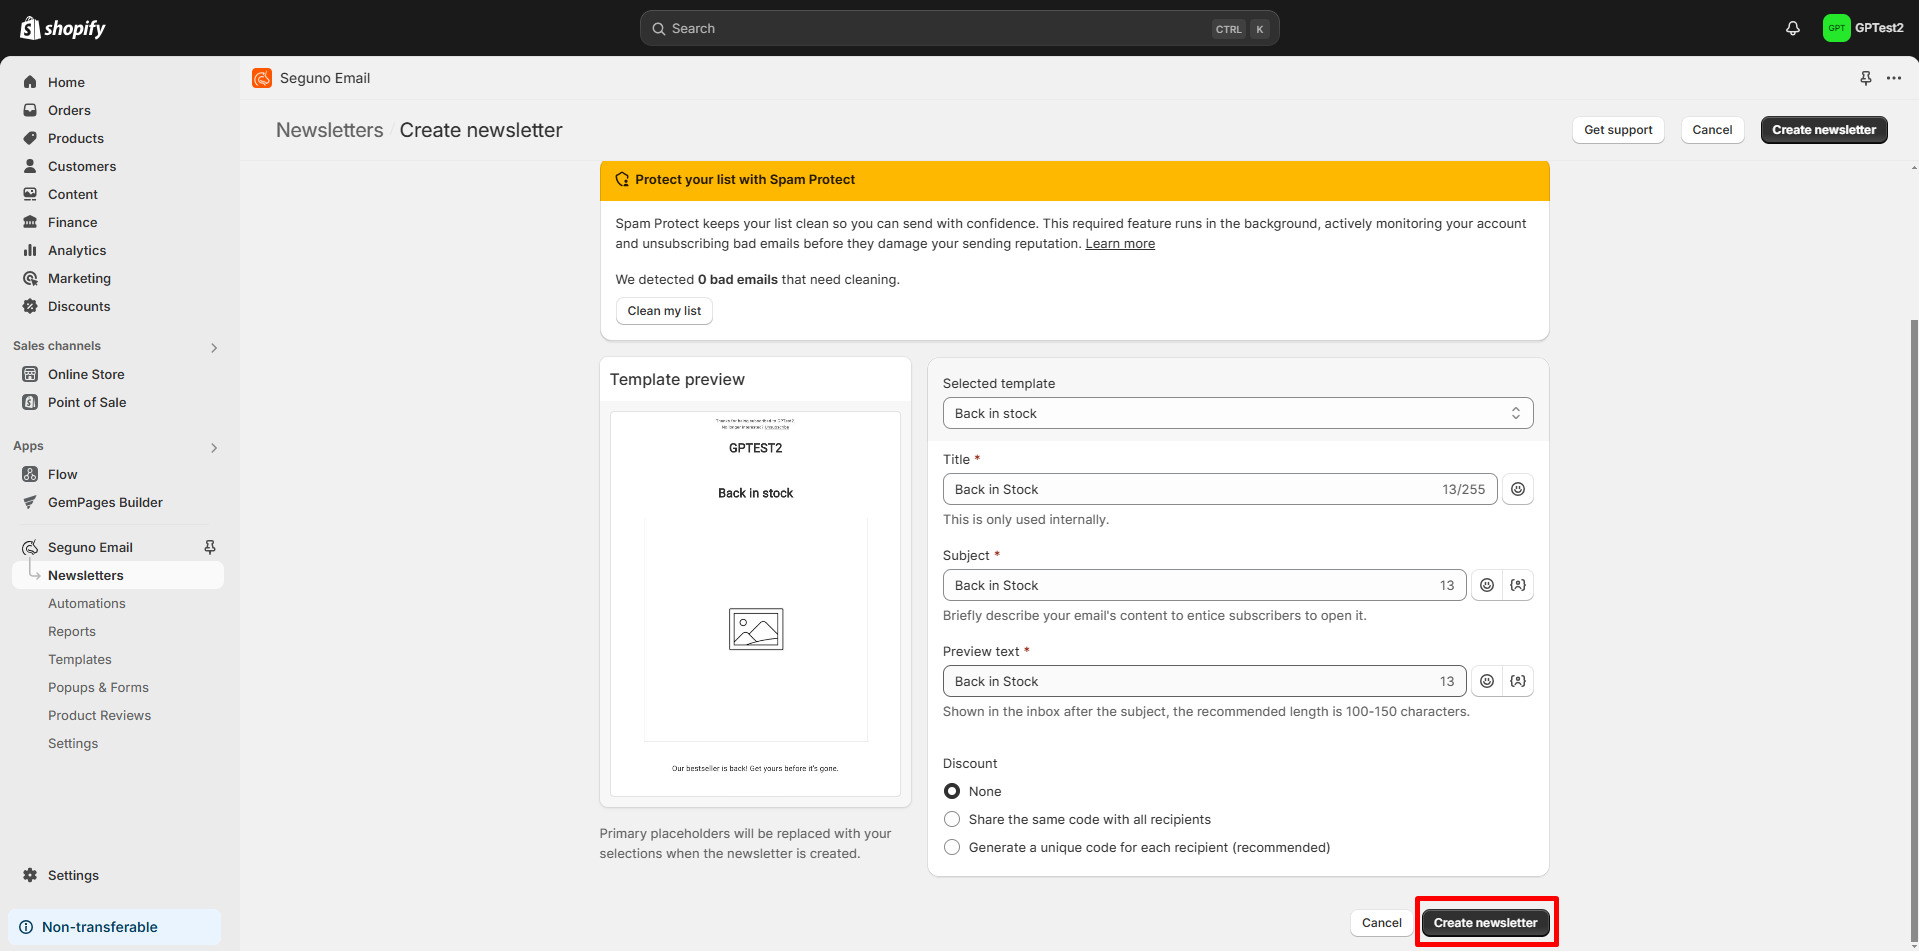Click into the Preview text input field
Screen dimensions: 1919x951
point(1190,681)
